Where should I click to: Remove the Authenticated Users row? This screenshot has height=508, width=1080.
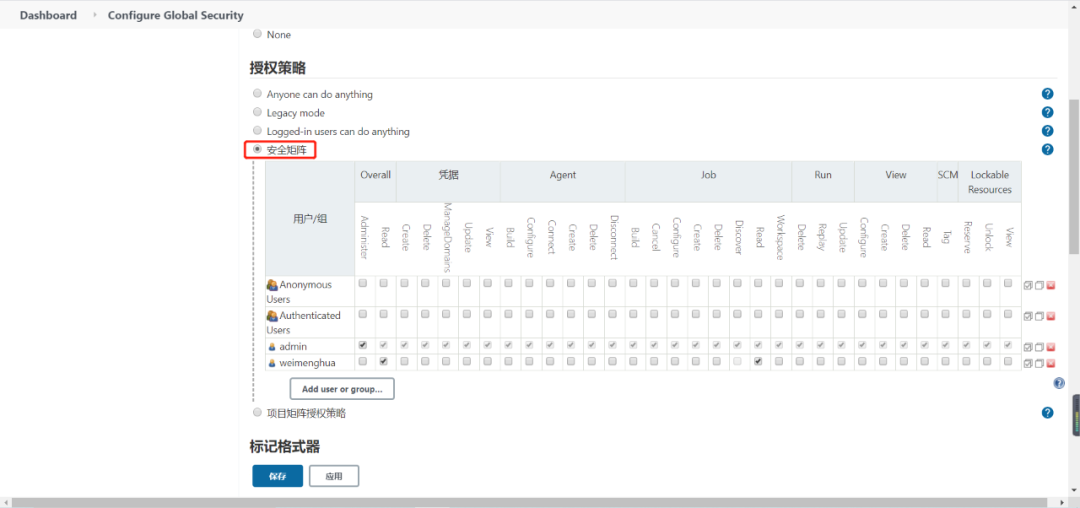pos(1050,316)
